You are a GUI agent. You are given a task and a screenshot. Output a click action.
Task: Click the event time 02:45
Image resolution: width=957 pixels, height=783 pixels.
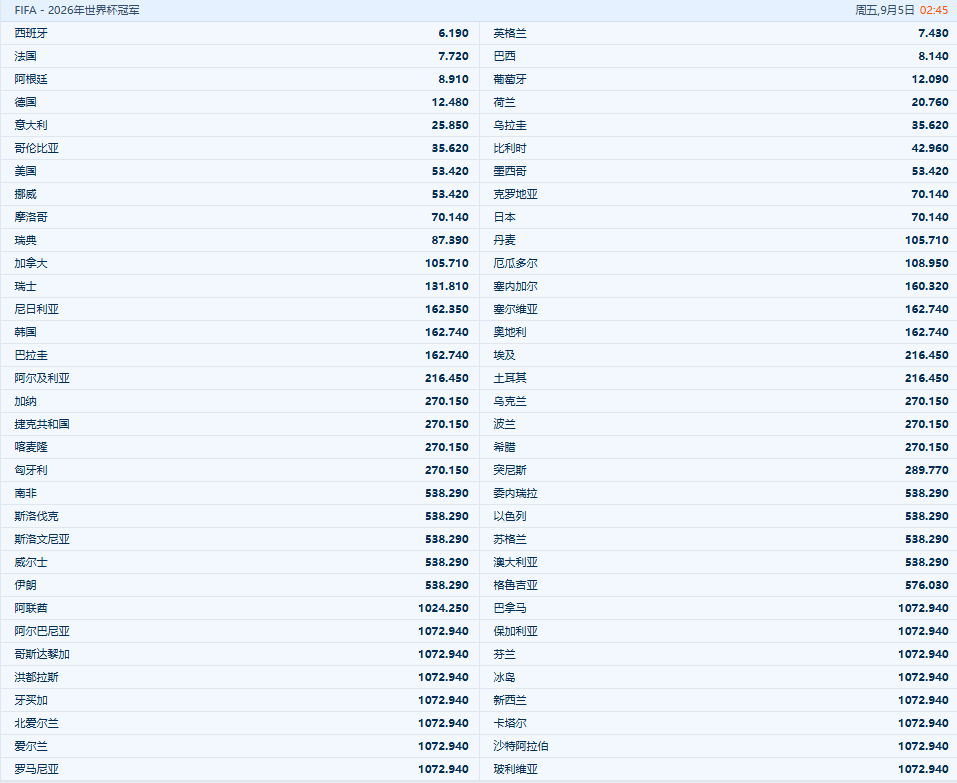click(933, 10)
